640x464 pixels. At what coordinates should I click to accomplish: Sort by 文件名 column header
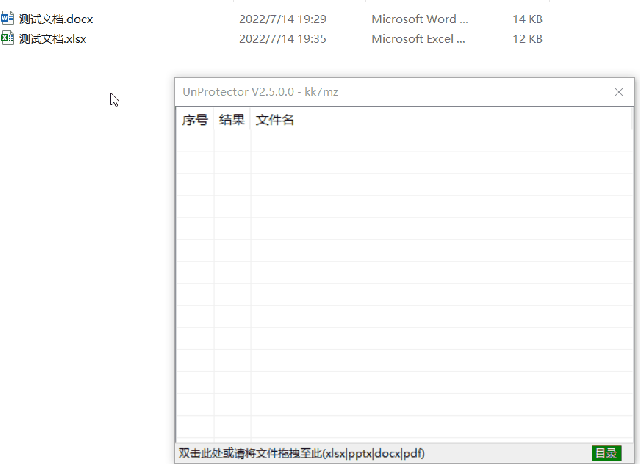274,120
